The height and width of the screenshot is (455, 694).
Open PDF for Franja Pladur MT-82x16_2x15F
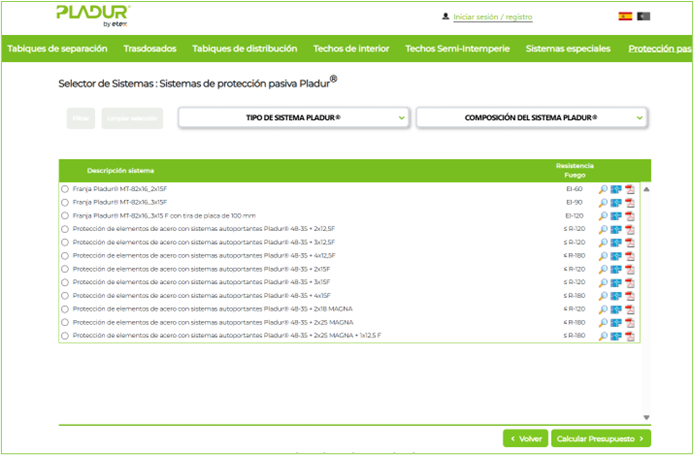tap(631, 189)
